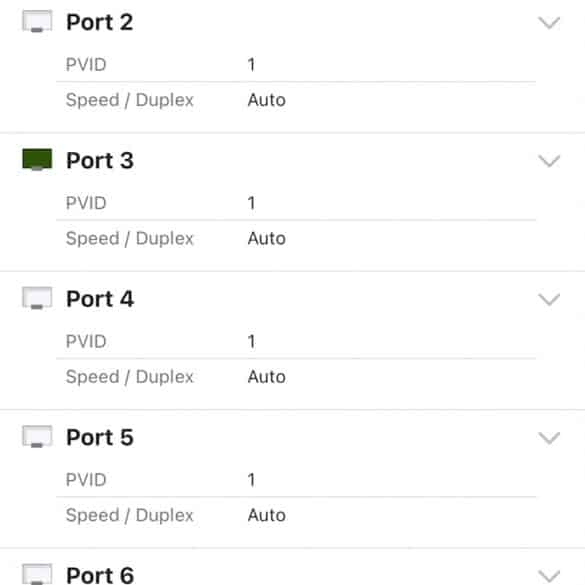The height and width of the screenshot is (585, 585).
Task: Edit PVID value for Port 2
Action: coord(251,65)
